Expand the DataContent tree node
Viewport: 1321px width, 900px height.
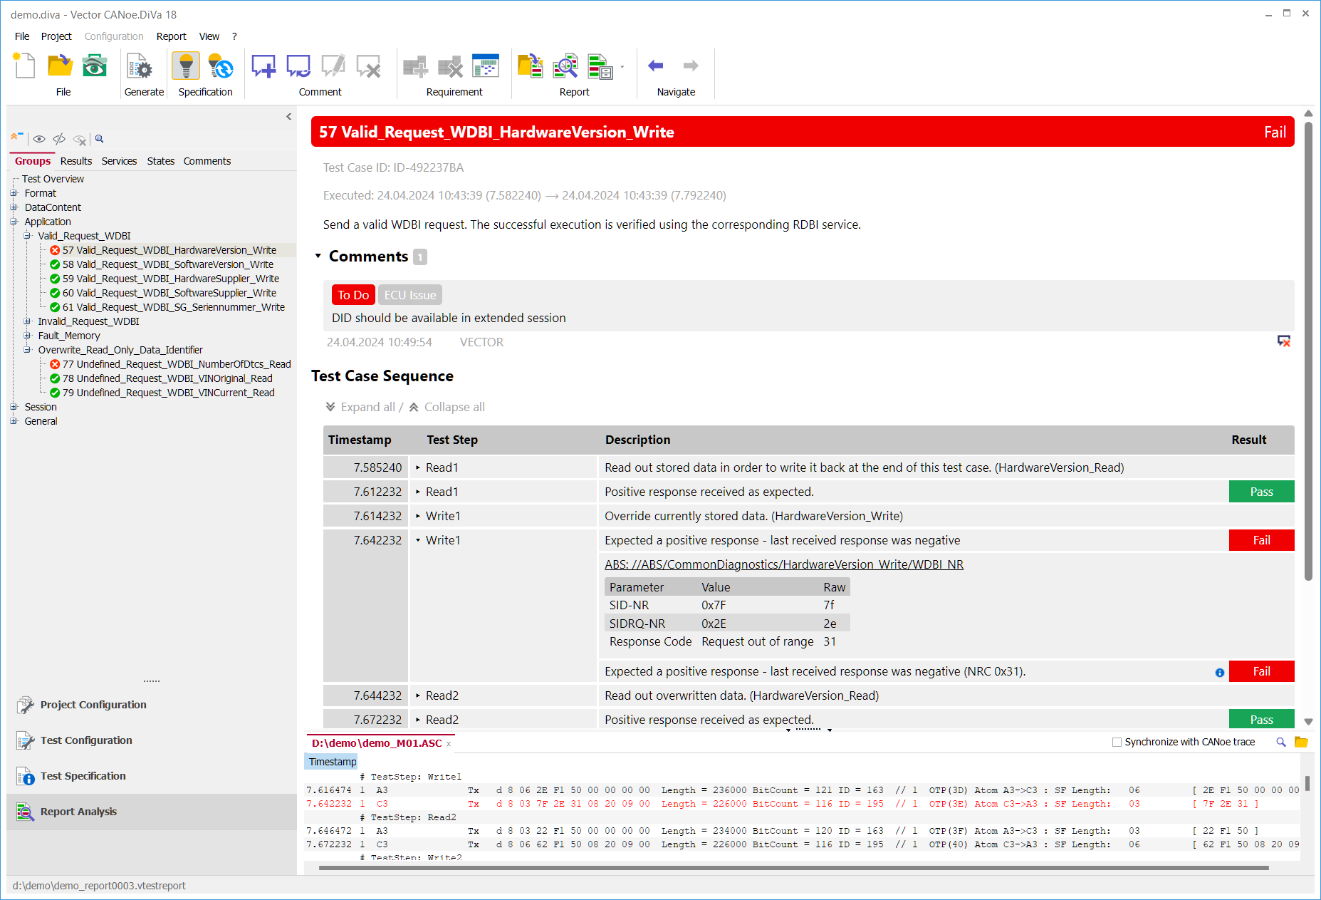point(14,207)
